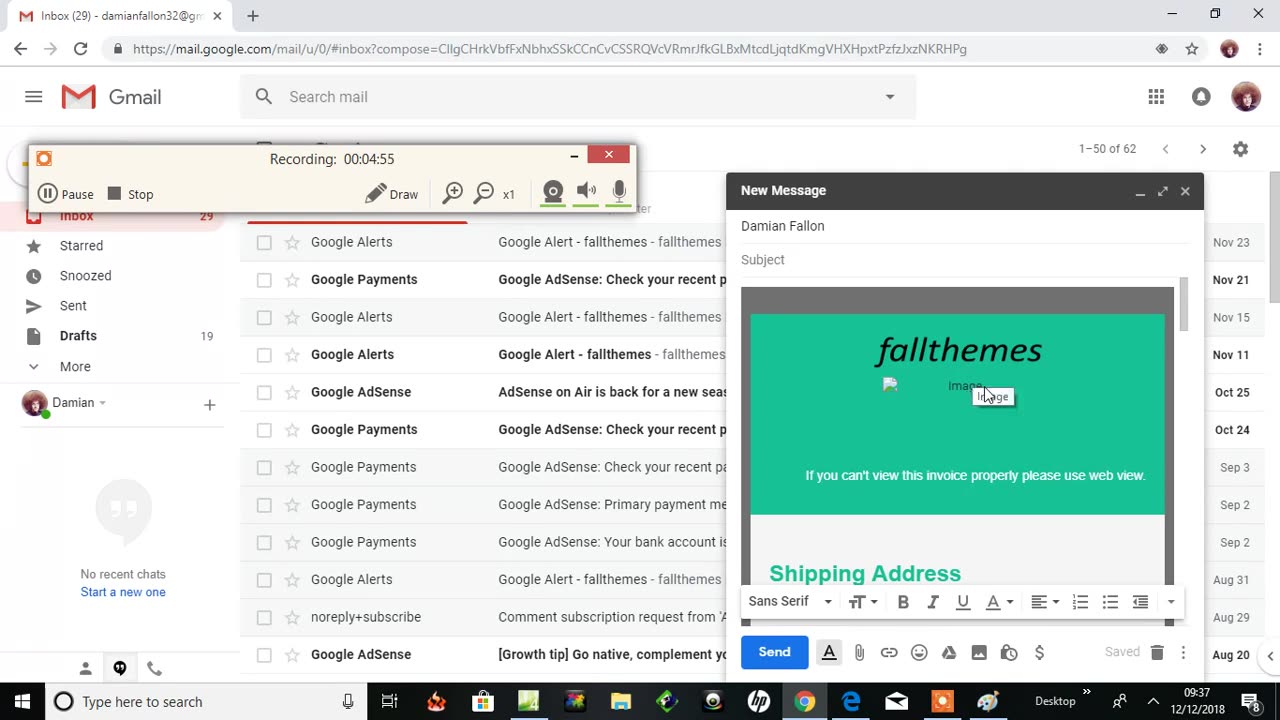Screen dimensions: 1280x720
Task: Toggle bold in compose toolbar
Action: [x=903, y=602]
